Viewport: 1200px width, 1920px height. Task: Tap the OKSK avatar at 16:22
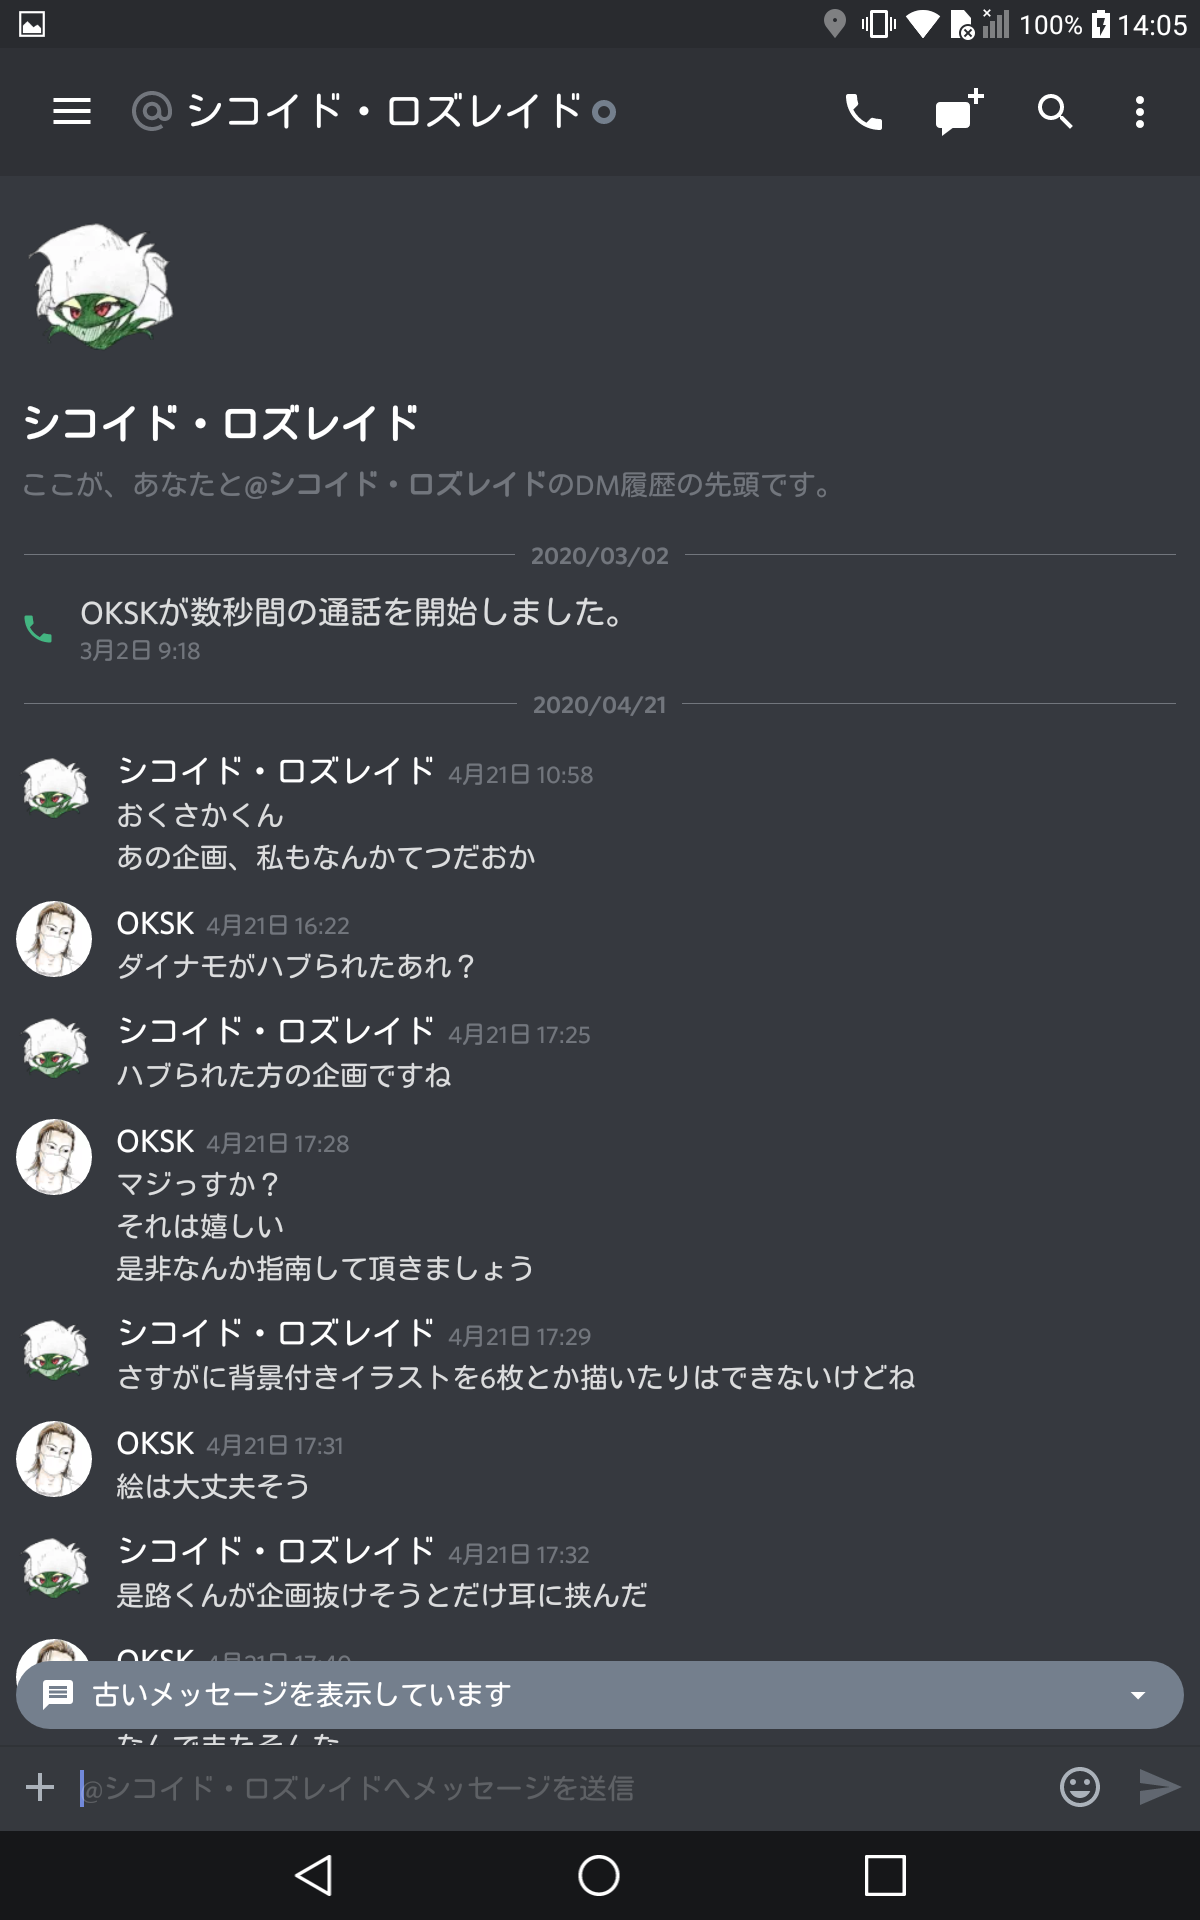[54, 939]
